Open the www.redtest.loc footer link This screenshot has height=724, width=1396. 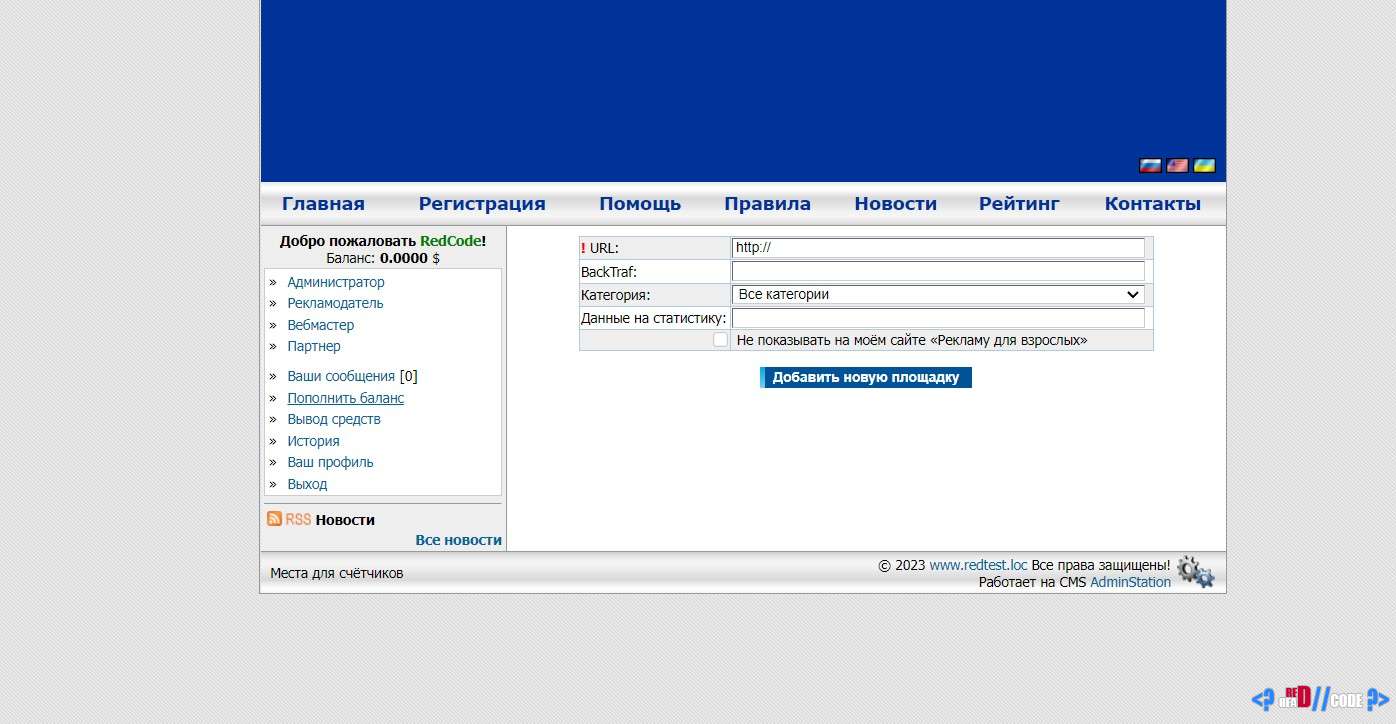pyautogui.click(x=978, y=565)
